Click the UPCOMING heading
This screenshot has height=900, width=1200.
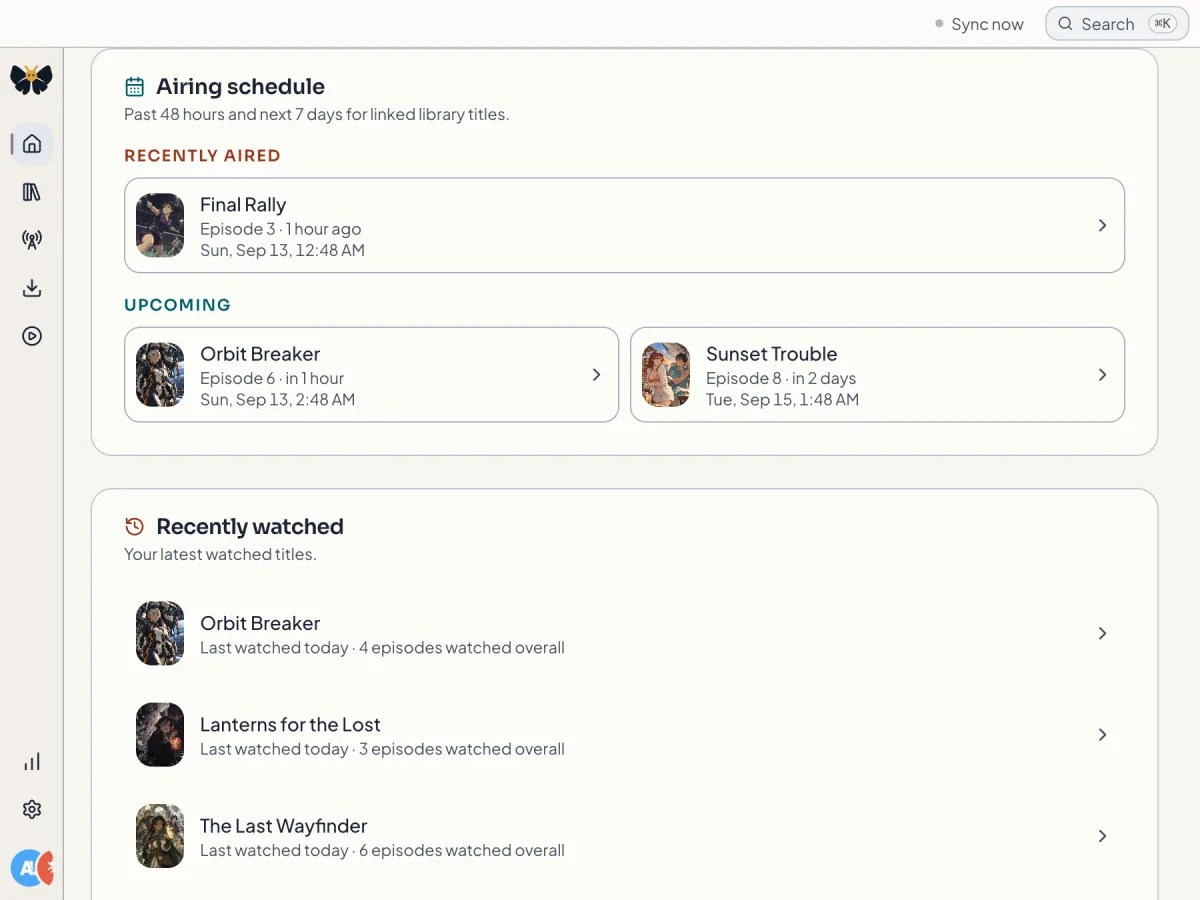click(x=177, y=305)
